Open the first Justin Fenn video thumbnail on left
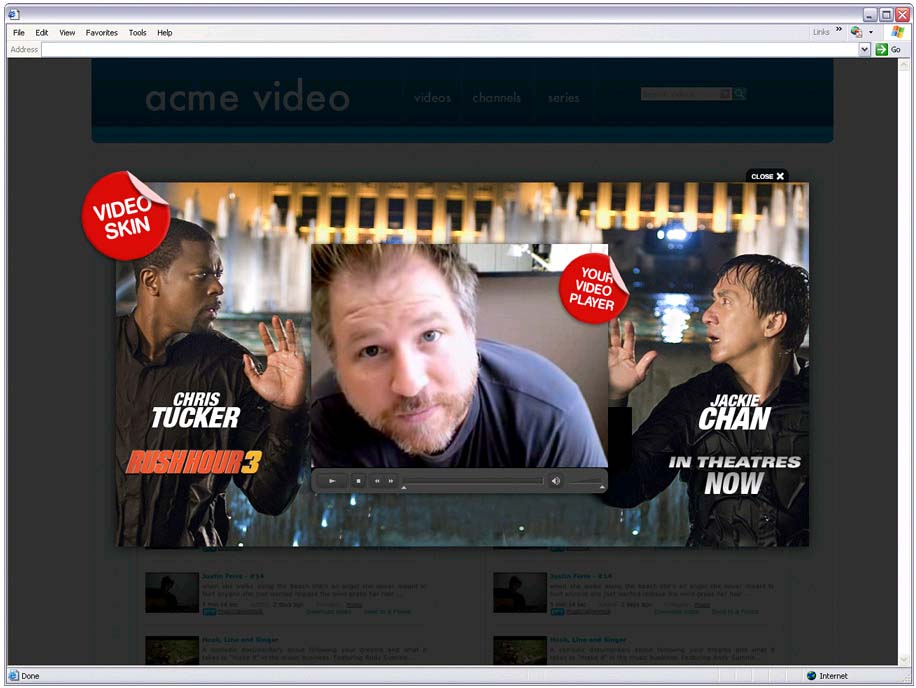Image resolution: width=916 pixels, height=688 pixels. 172,592
